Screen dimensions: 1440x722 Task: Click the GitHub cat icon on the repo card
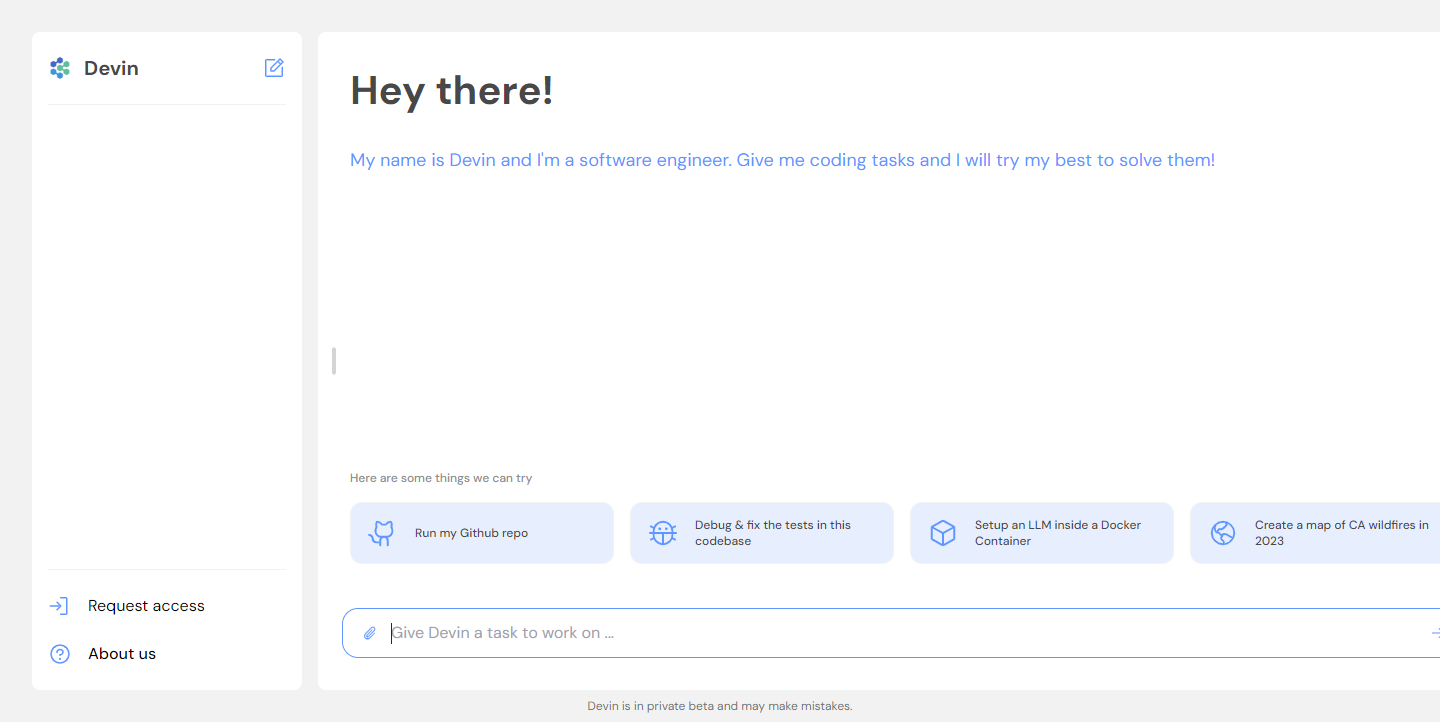[381, 533]
